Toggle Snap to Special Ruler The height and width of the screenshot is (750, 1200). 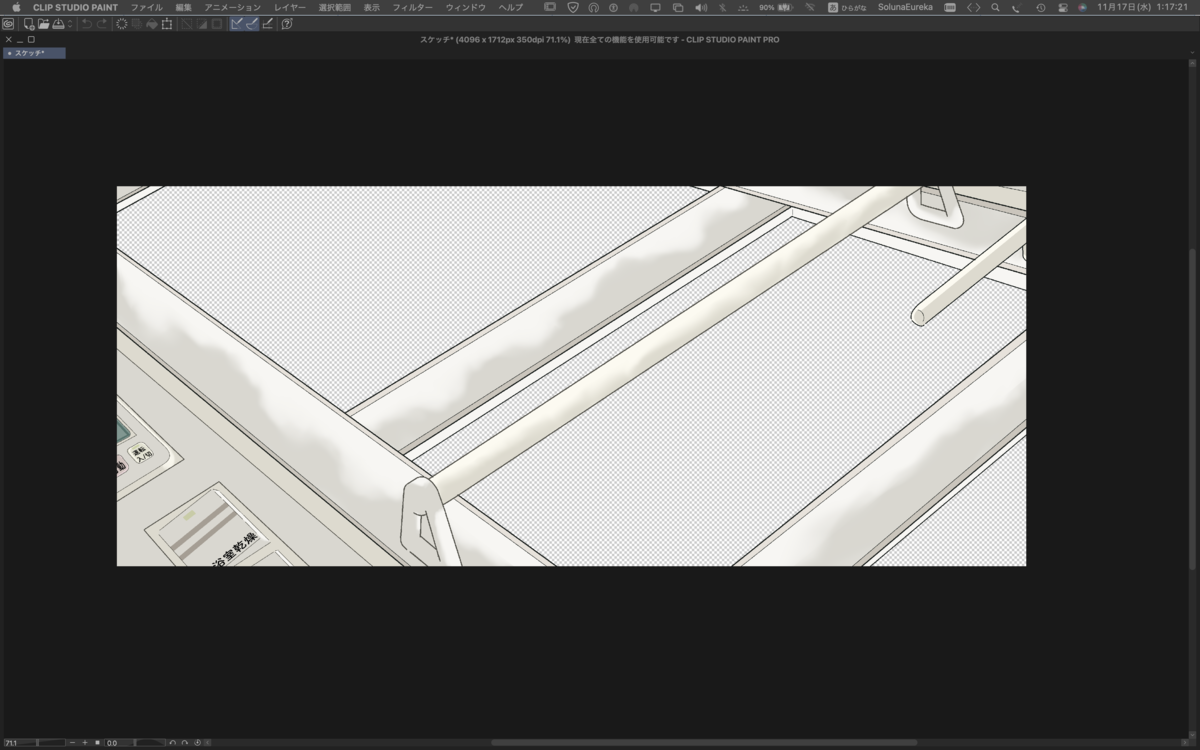[x=252, y=24]
